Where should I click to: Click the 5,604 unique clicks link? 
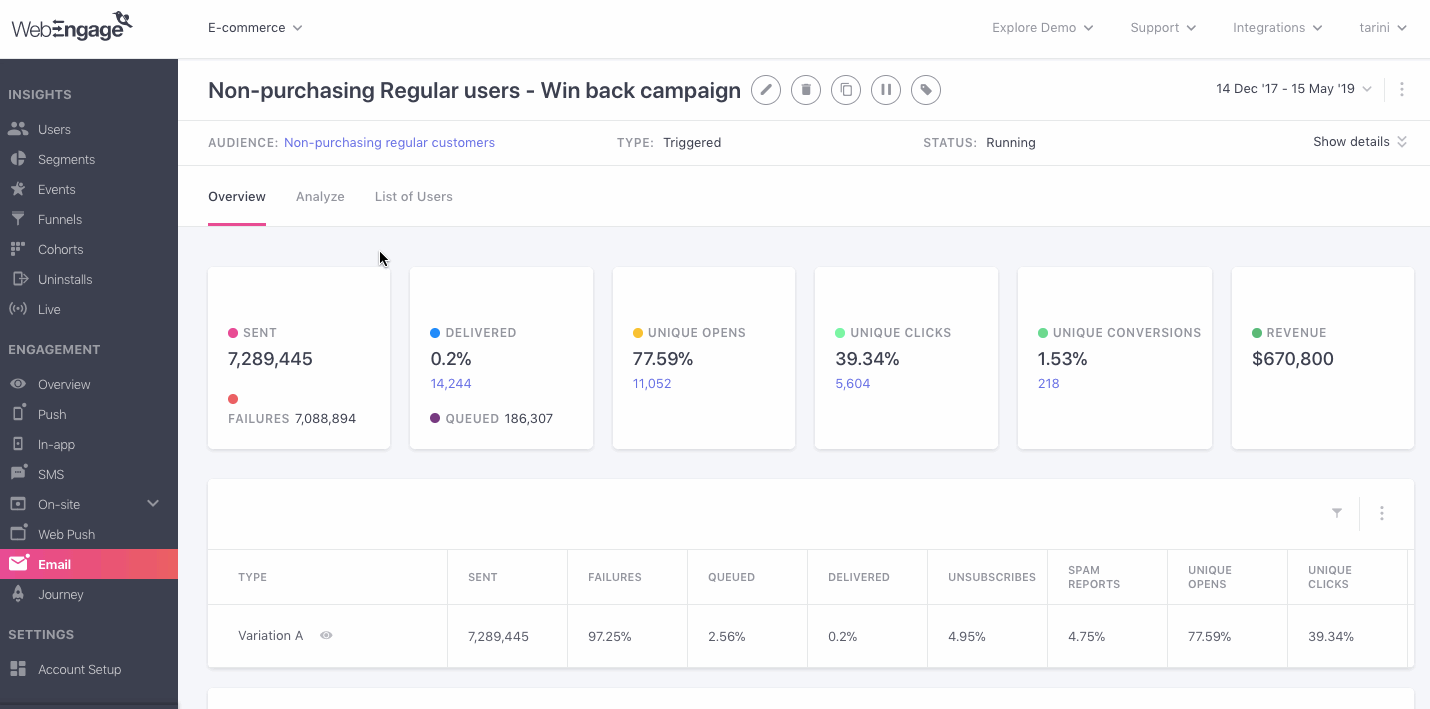click(x=852, y=384)
